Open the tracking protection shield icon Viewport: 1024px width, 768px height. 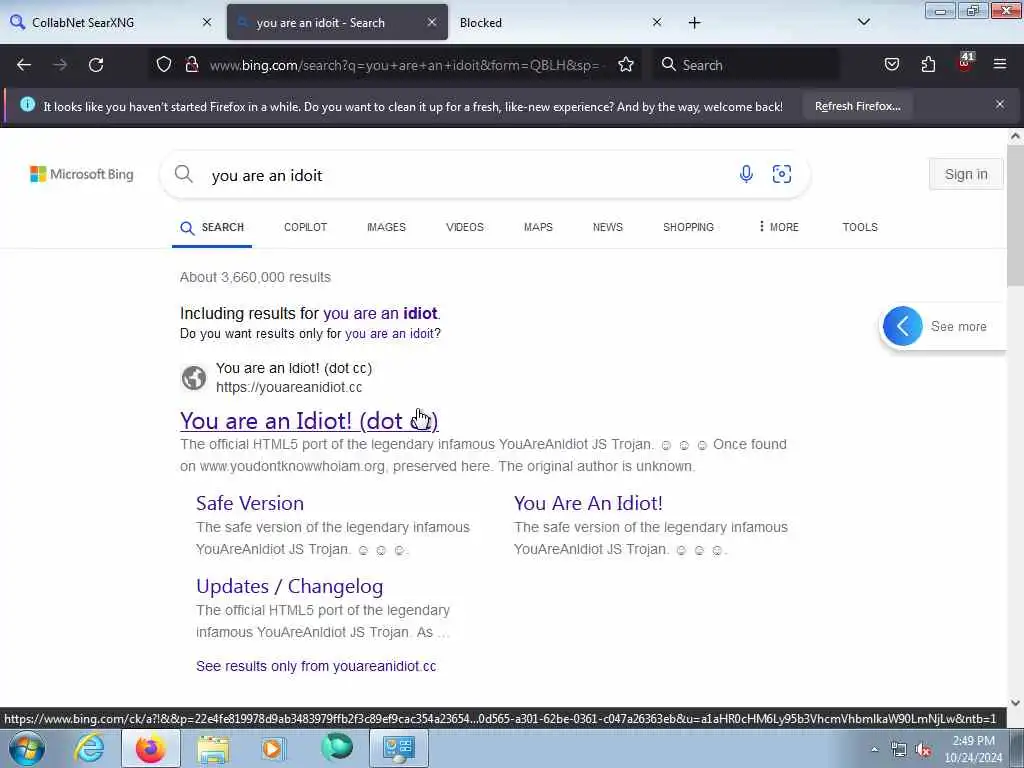(x=164, y=65)
